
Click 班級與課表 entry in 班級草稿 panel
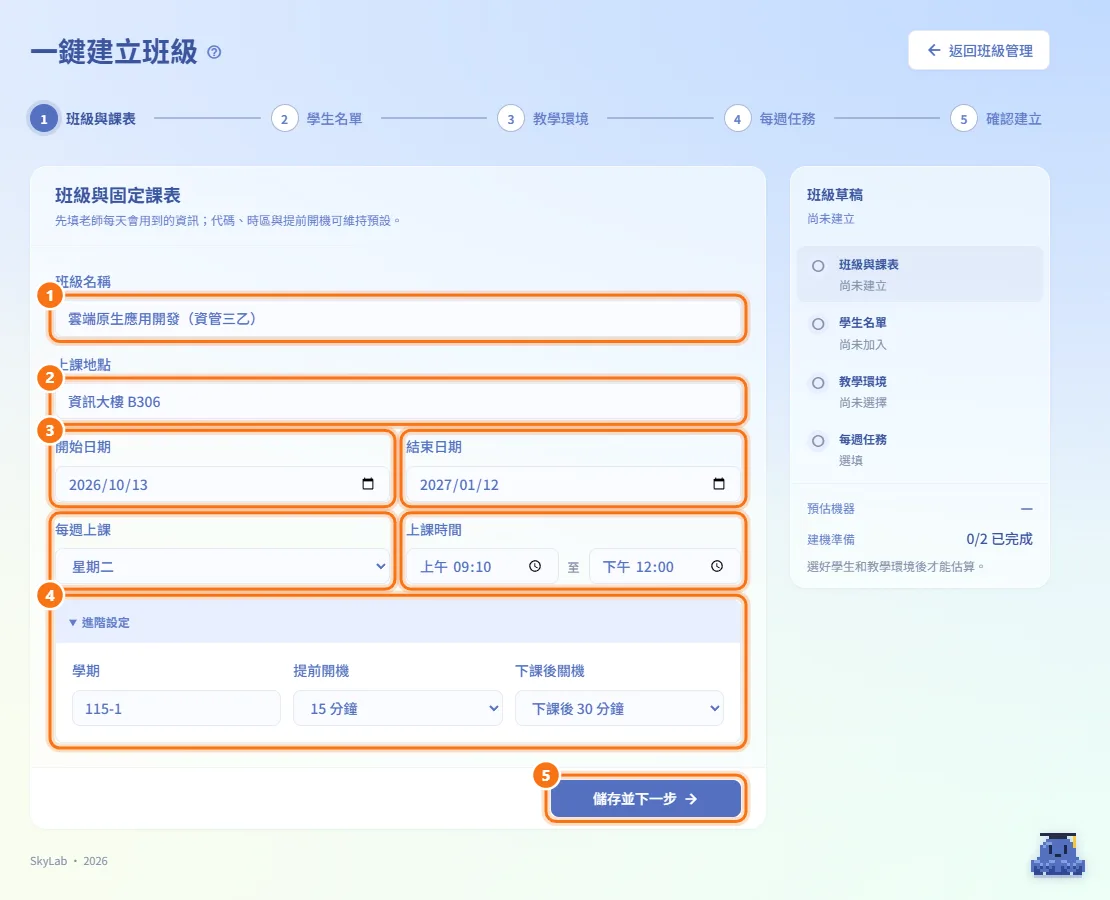click(920, 274)
